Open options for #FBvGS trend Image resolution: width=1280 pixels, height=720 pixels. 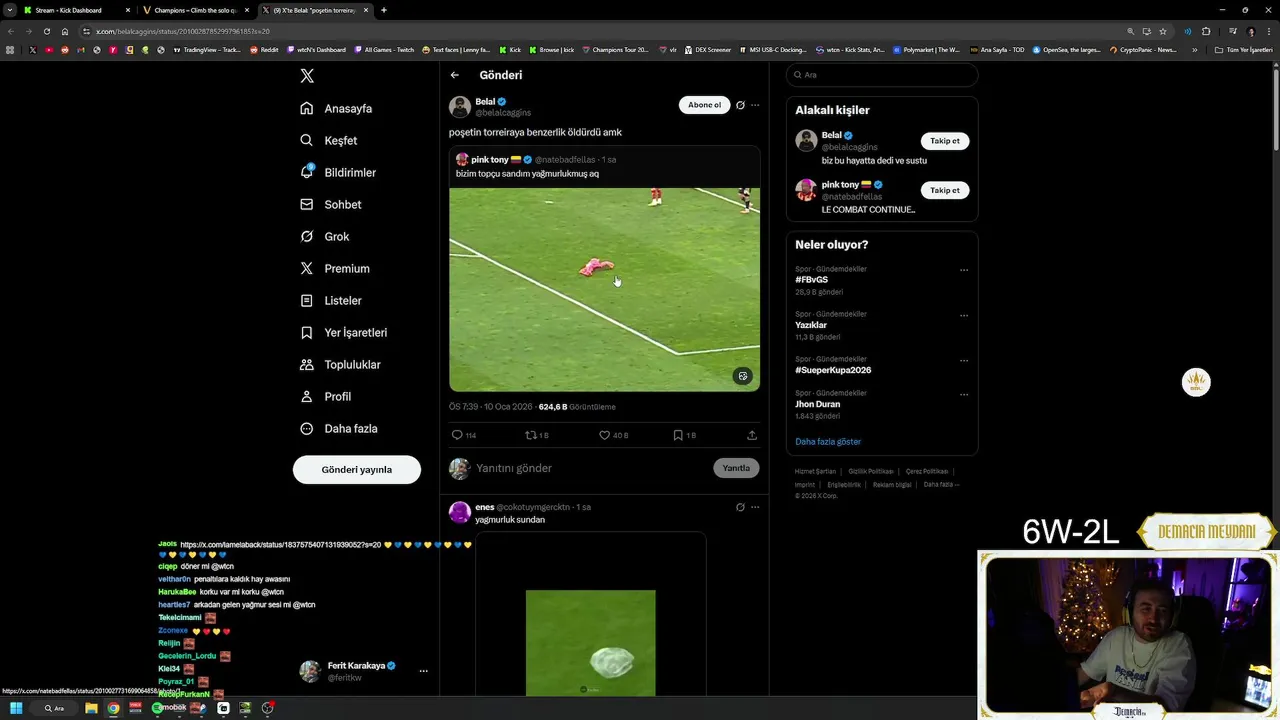pos(964,270)
